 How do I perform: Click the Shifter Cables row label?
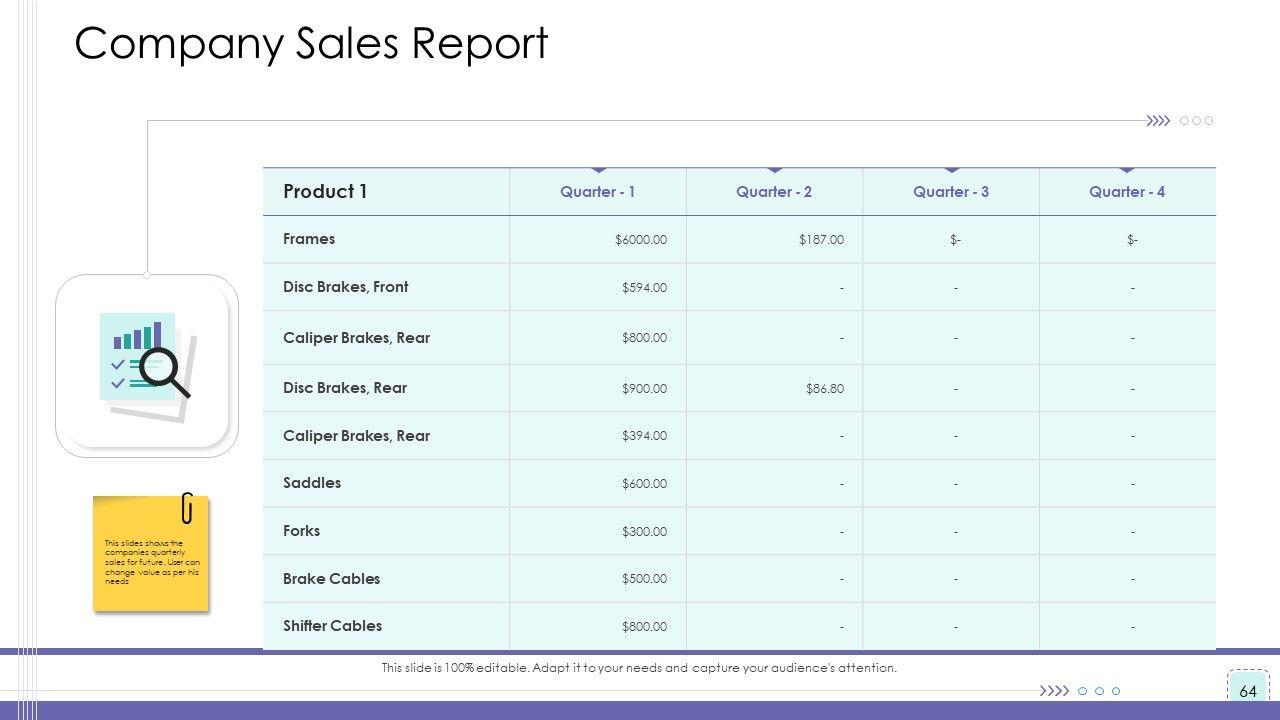(x=332, y=626)
